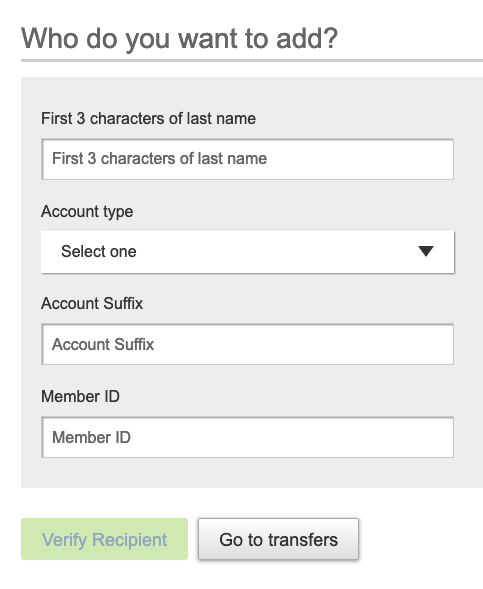Click the black triangle in Account type box

[x=426, y=251]
